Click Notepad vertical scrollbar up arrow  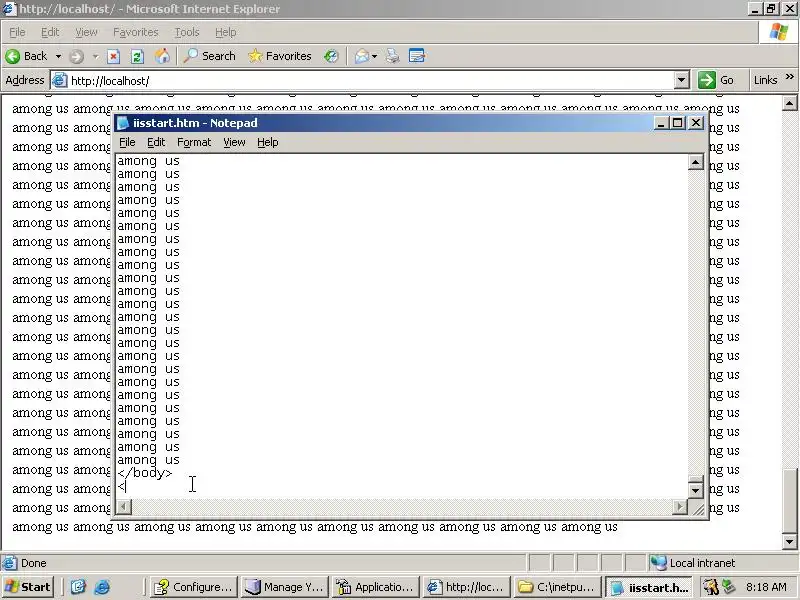[x=695, y=163]
